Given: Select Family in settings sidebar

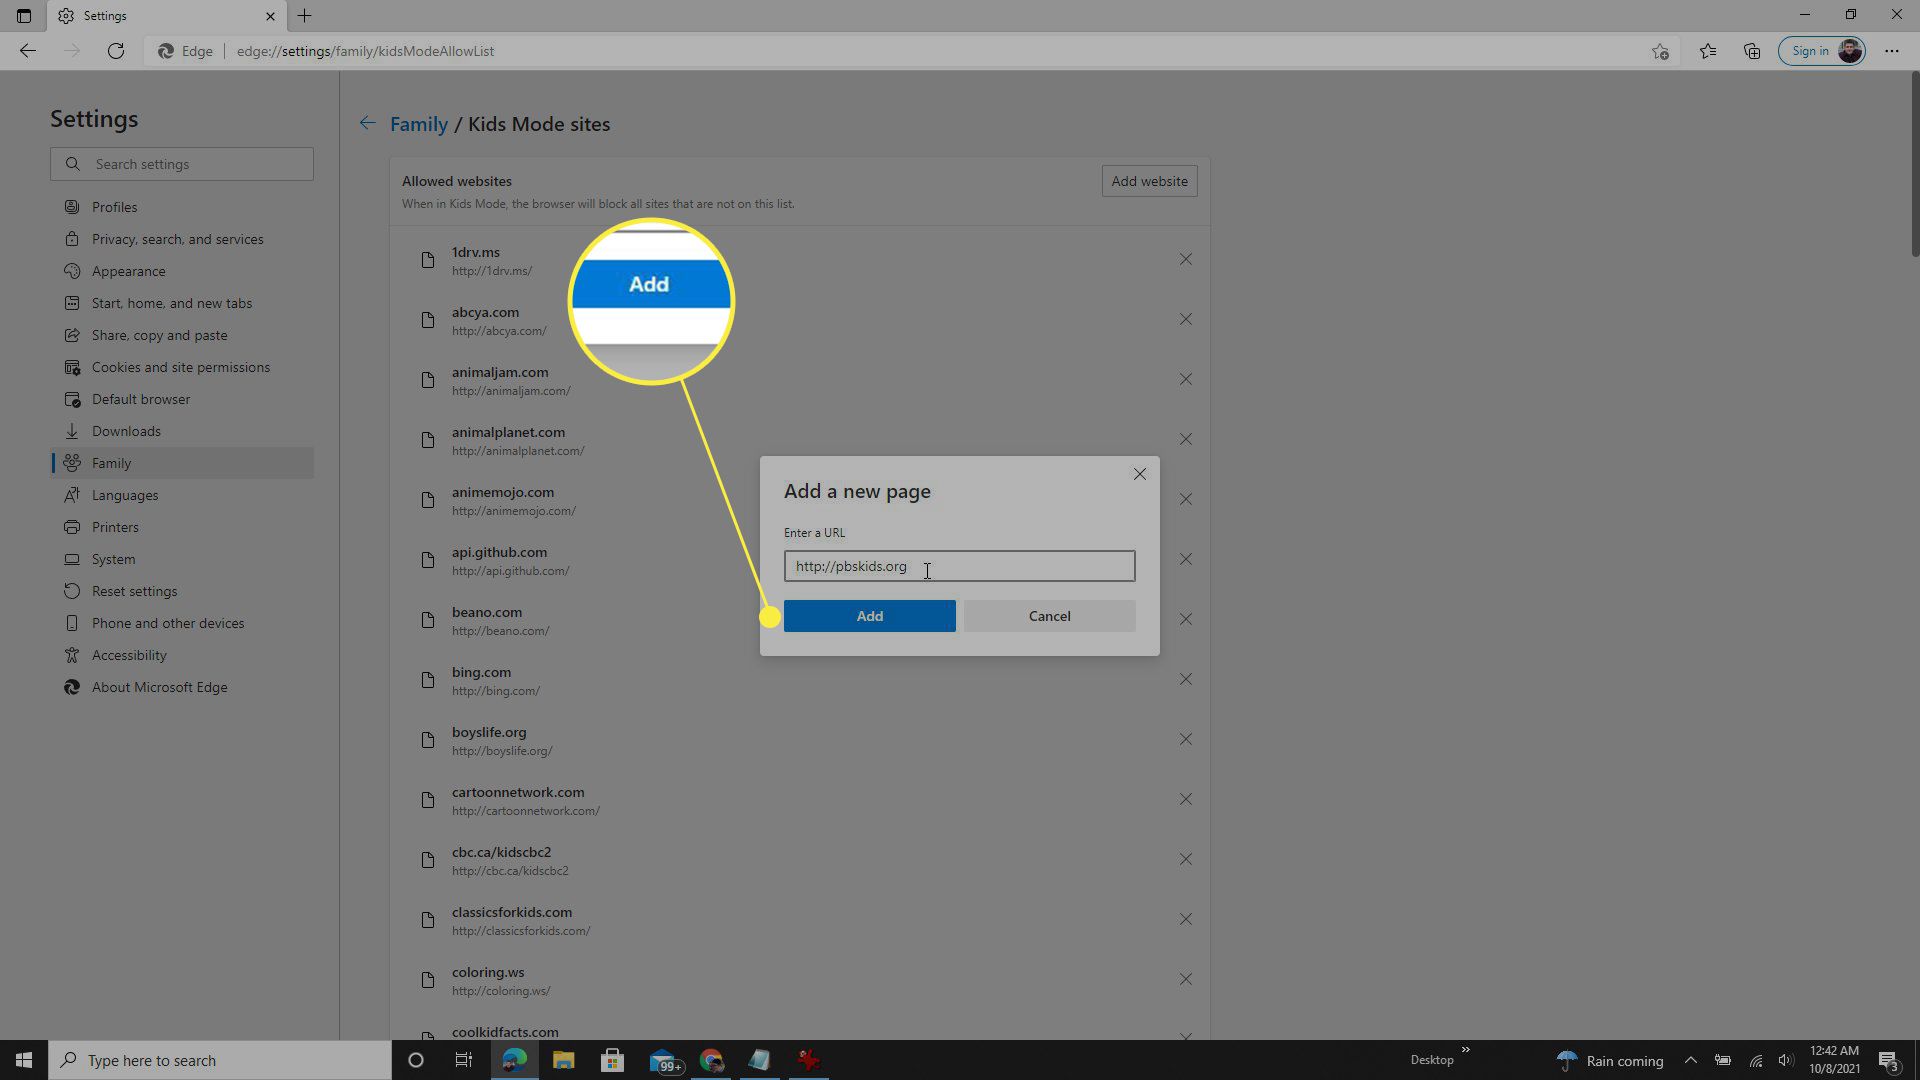Looking at the screenshot, I should point(182,463).
